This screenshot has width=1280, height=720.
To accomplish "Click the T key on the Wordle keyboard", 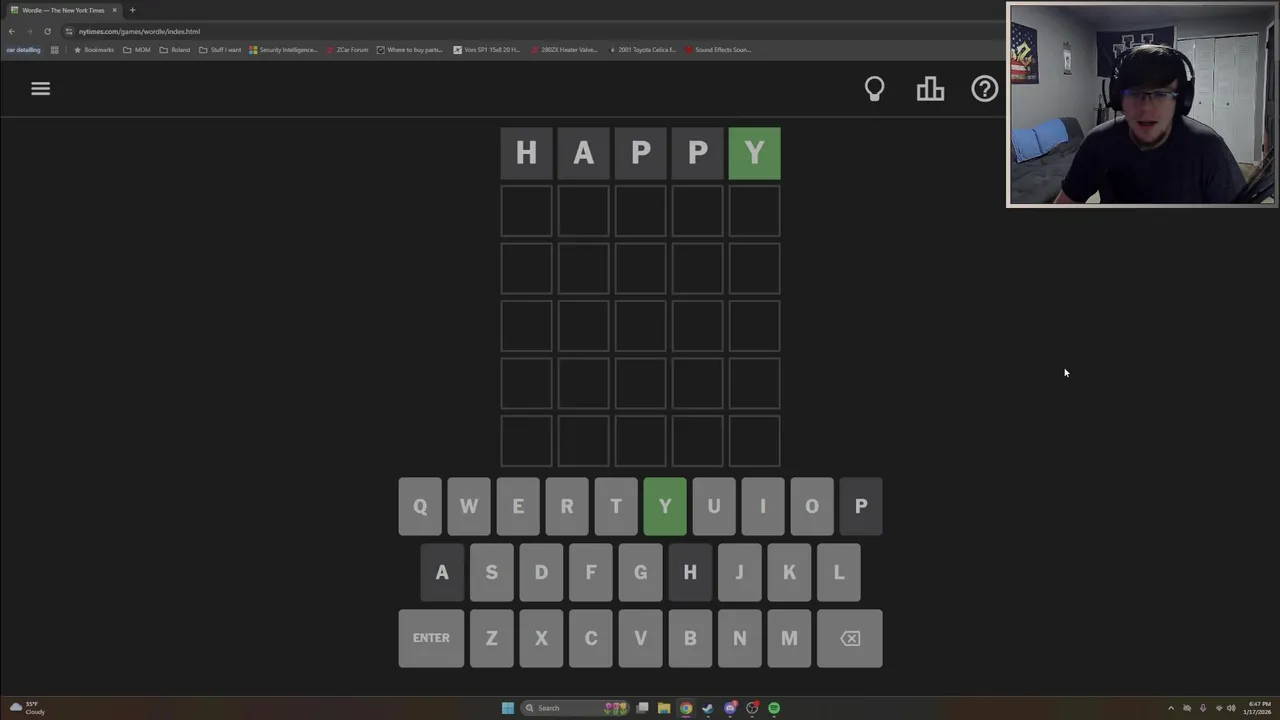I will 616,506.
